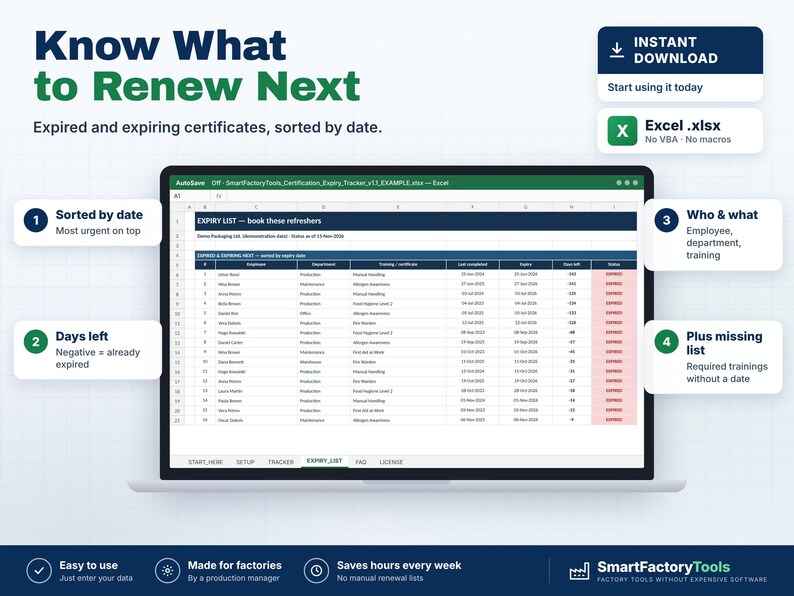Image resolution: width=794 pixels, height=596 pixels.
Task: Click the -68 days left cell
Action: tap(572, 333)
